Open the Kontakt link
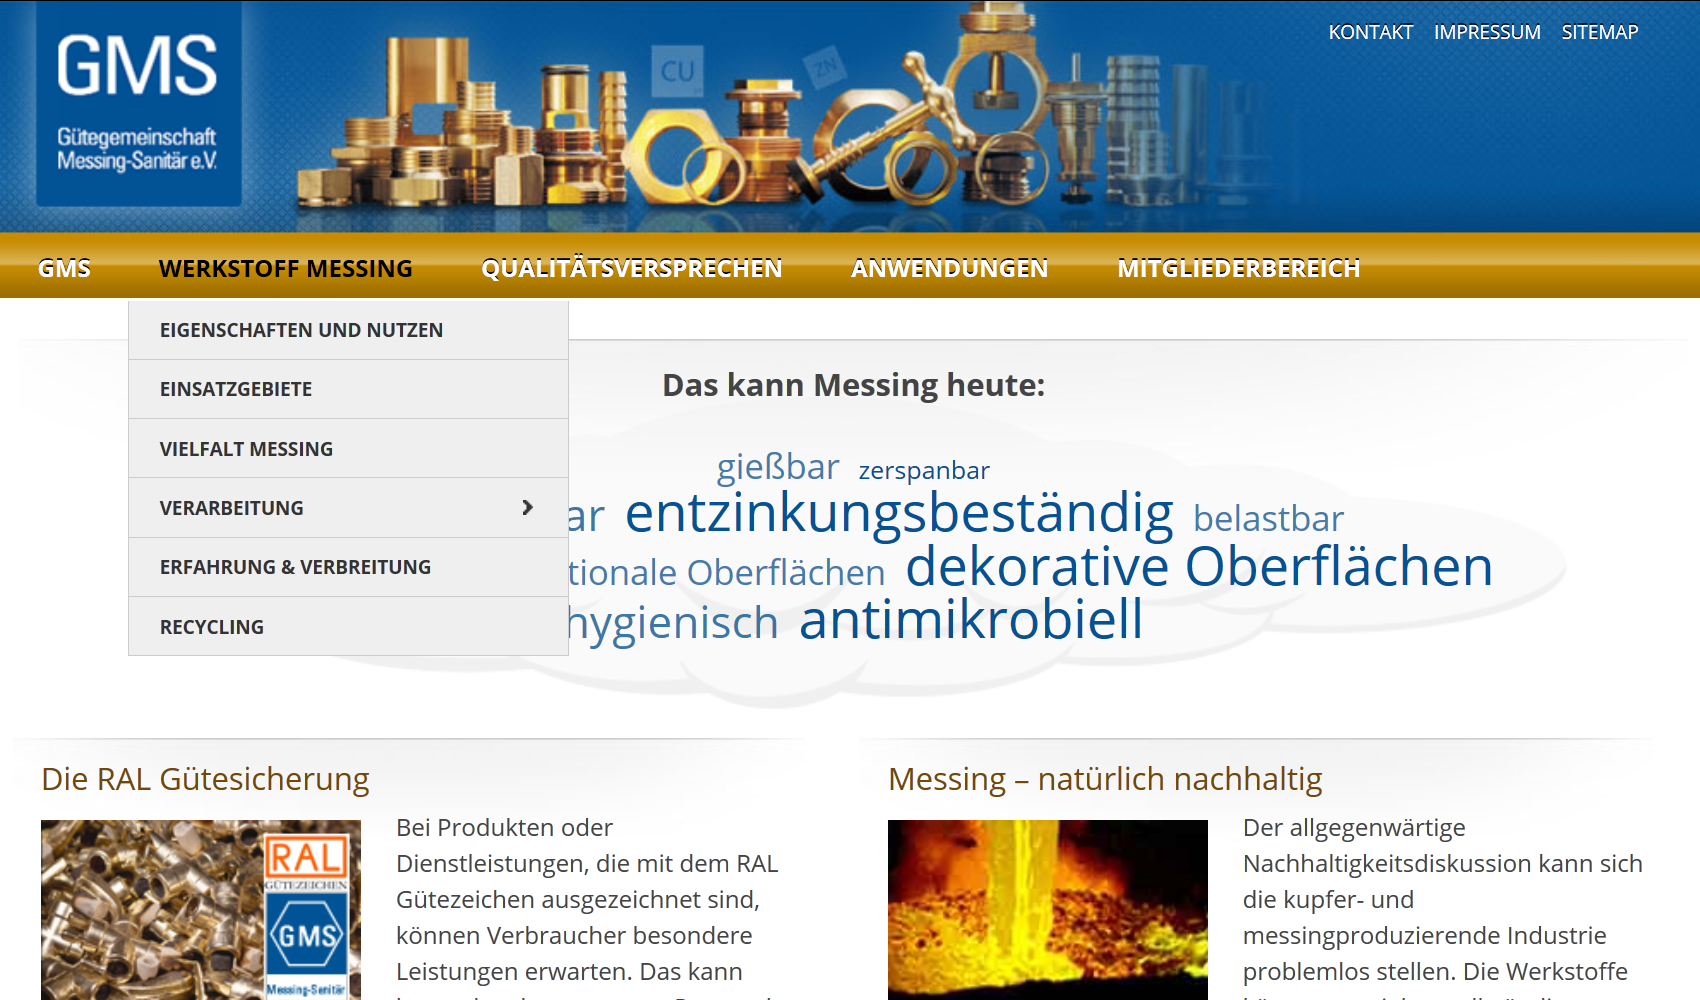1700x1000 pixels. 1370,32
